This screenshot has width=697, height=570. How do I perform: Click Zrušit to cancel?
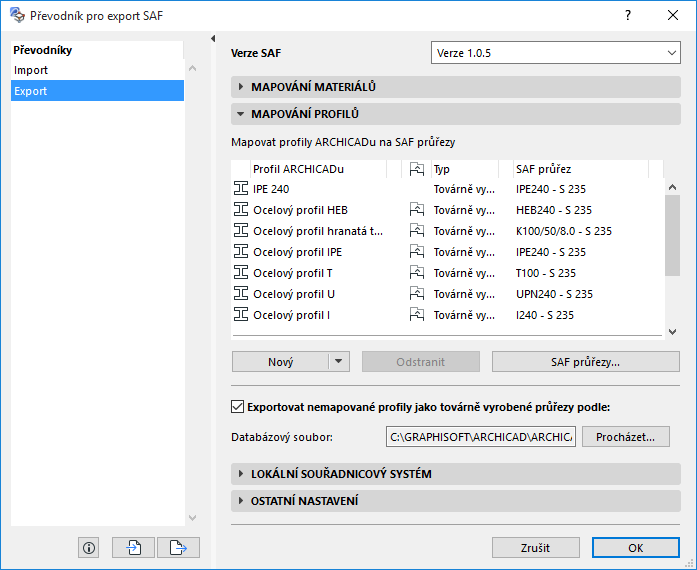click(535, 547)
